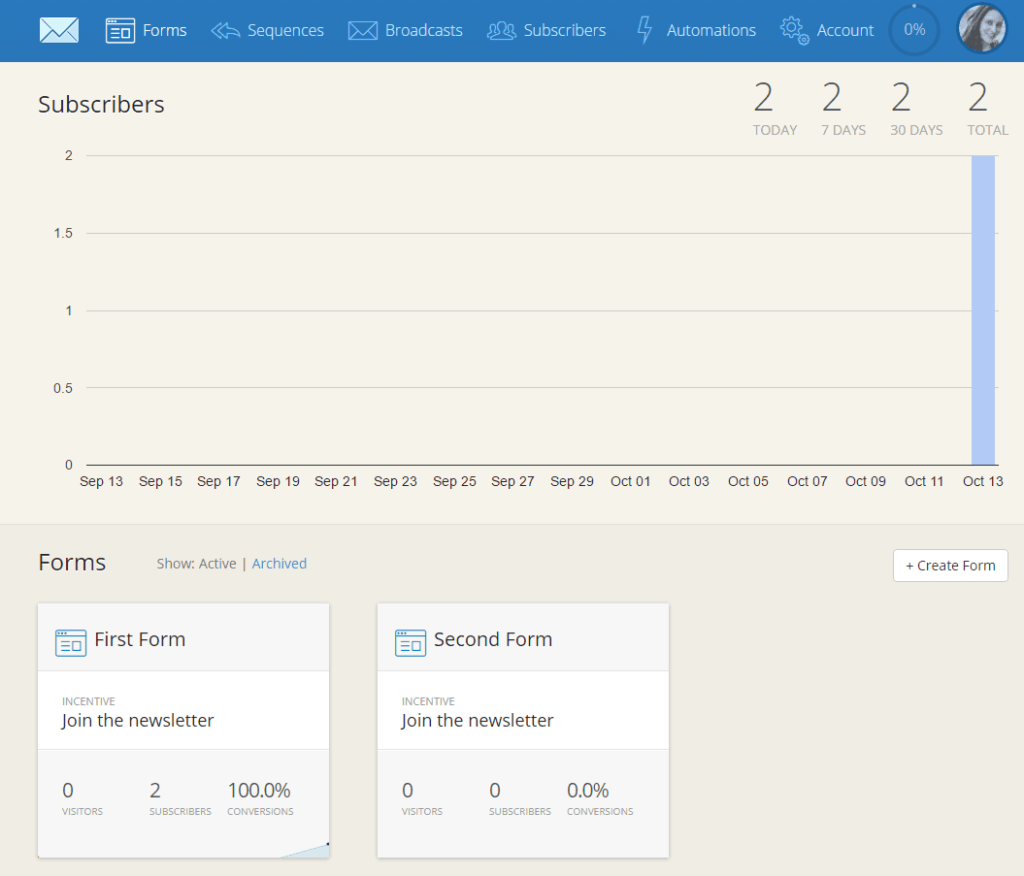Image resolution: width=1024 pixels, height=876 pixels.
Task: Click the Account gear icon
Action: point(794,30)
